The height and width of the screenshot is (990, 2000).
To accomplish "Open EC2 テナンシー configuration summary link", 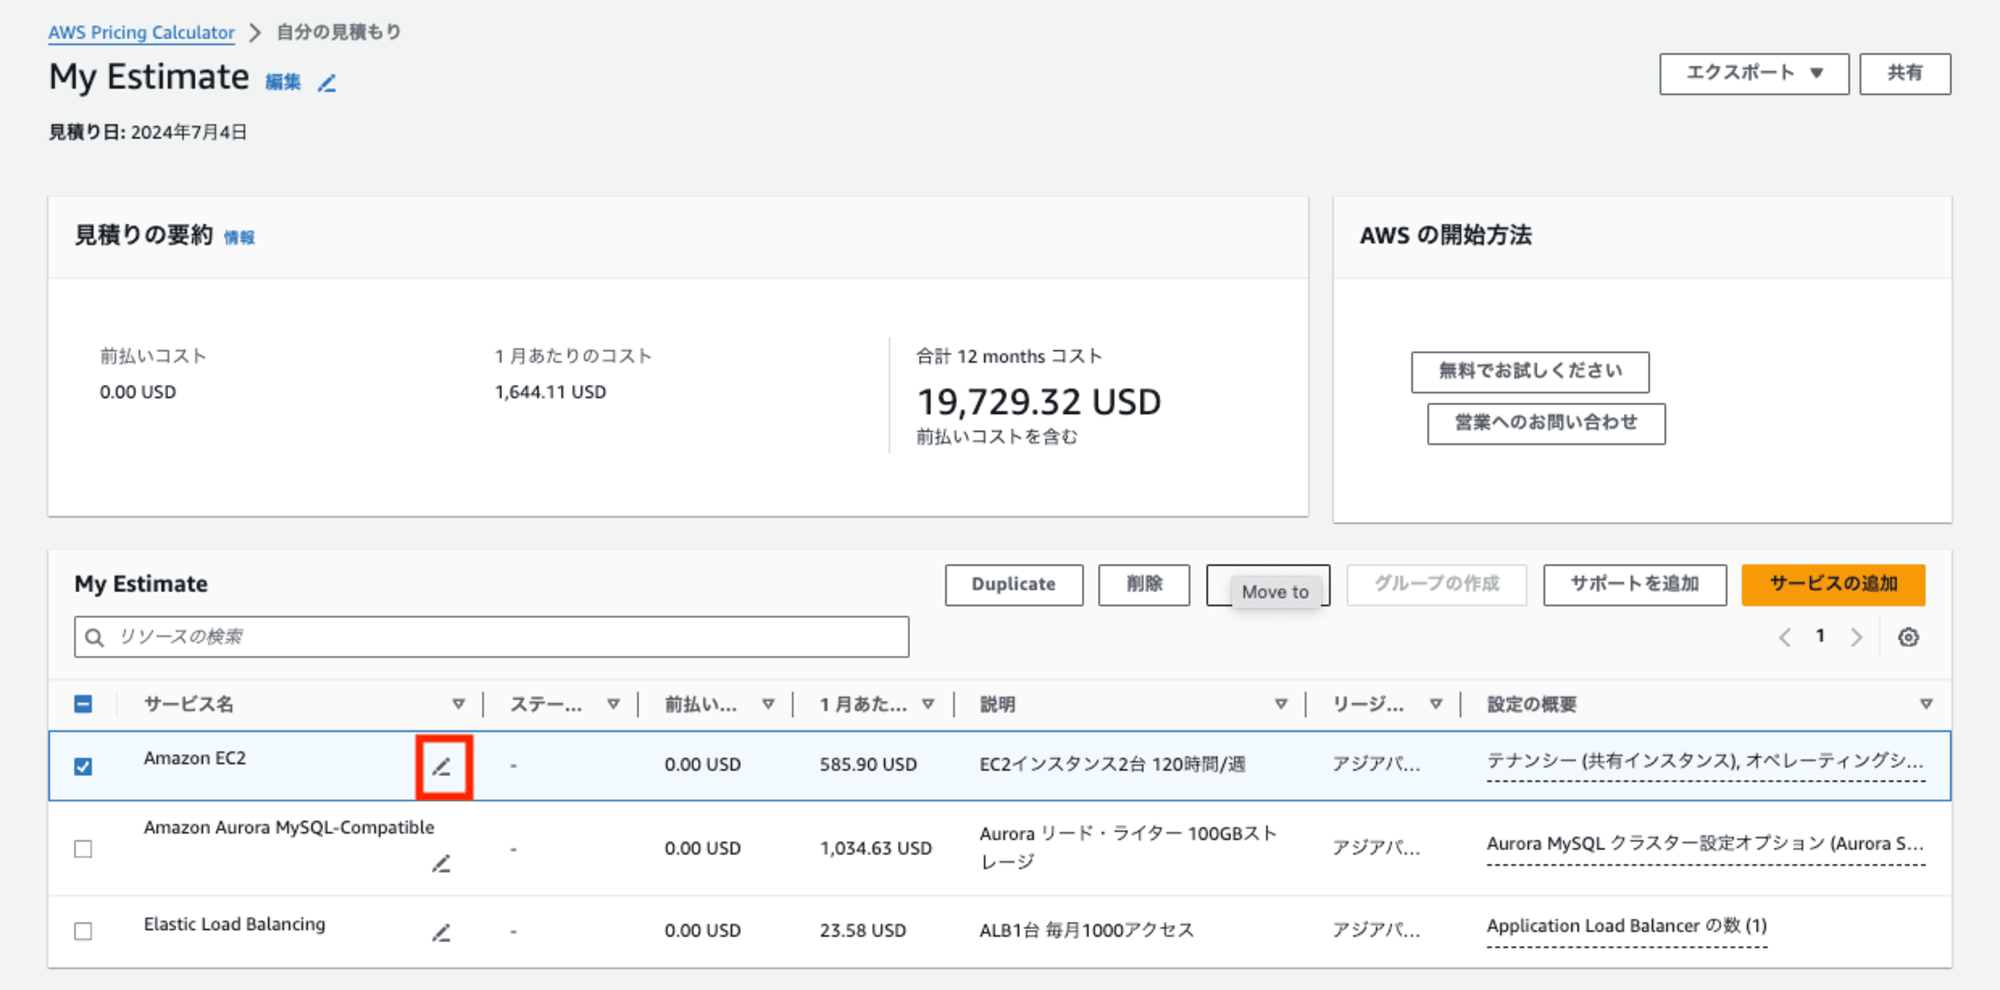I will tap(1705, 761).
